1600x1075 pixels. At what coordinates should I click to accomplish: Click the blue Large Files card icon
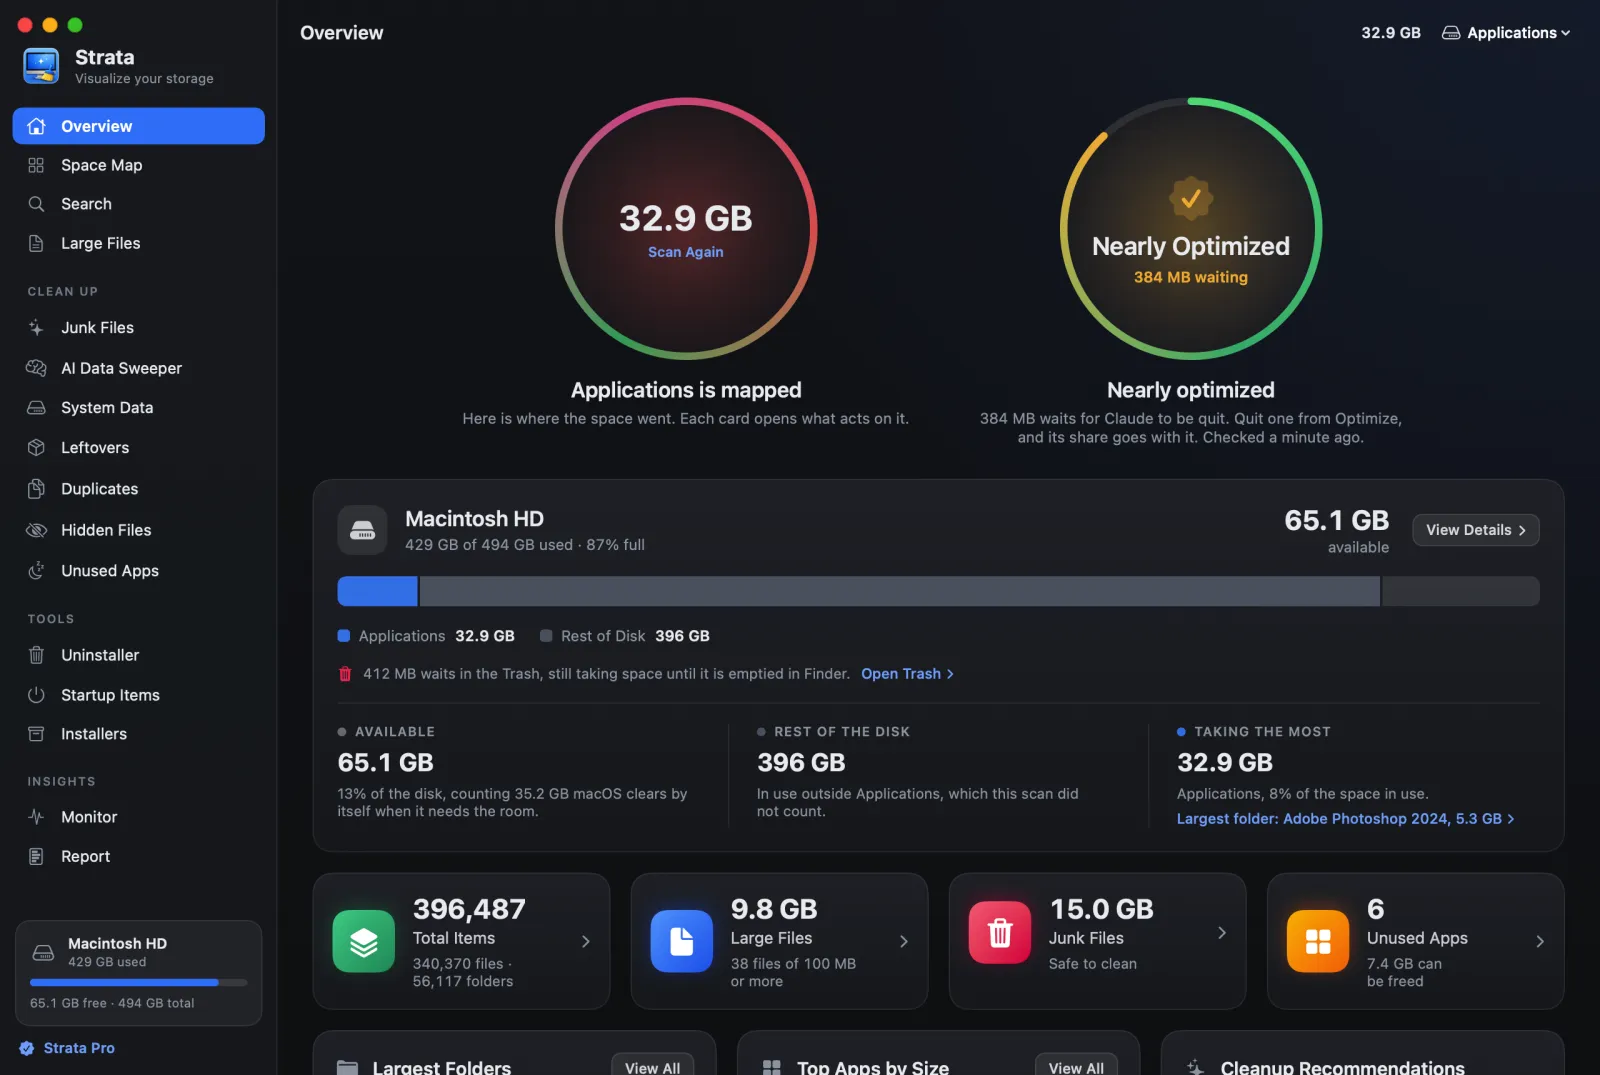[682, 941]
